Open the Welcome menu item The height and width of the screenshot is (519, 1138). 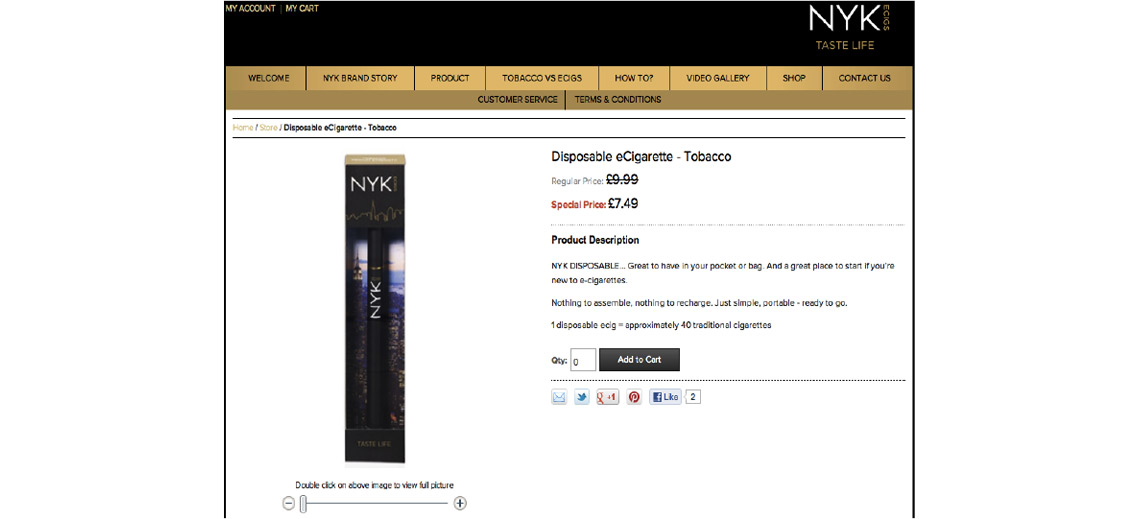click(x=269, y=78)
